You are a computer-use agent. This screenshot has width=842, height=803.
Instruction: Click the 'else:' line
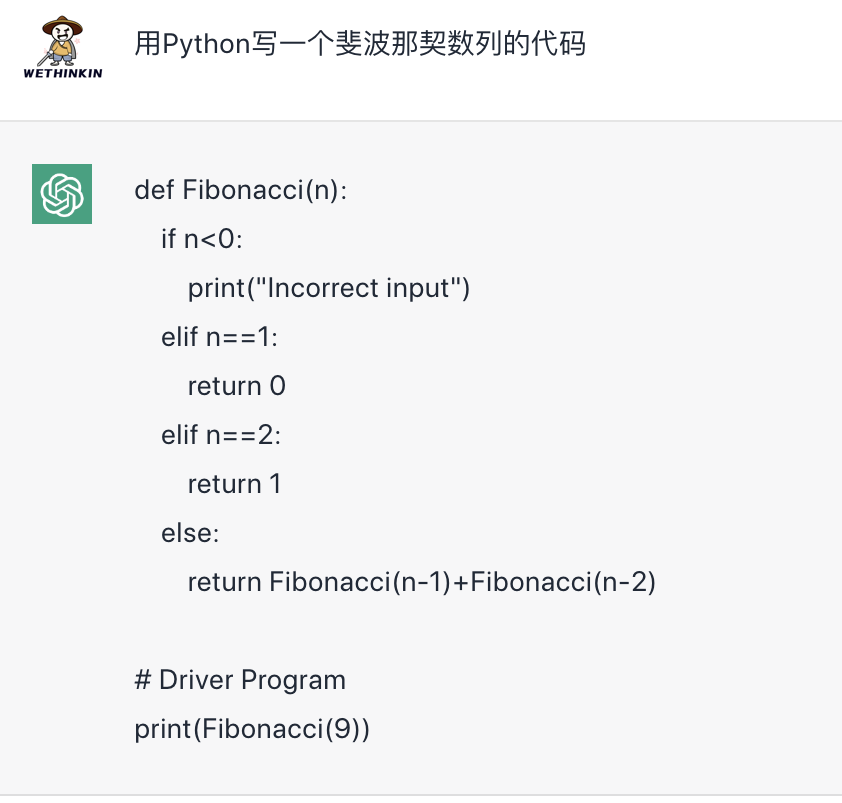pos(190,533)
